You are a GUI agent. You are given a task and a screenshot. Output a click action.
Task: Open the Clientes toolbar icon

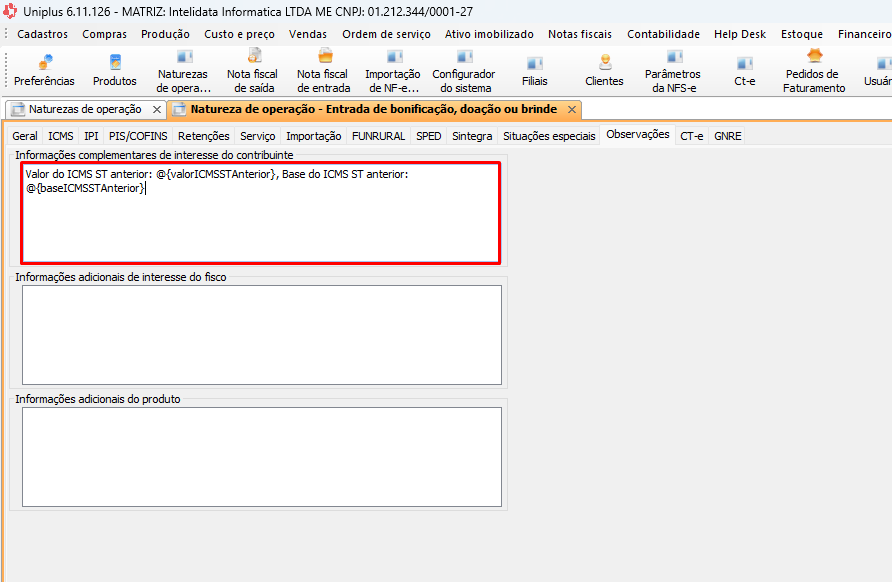coord(604,72)
